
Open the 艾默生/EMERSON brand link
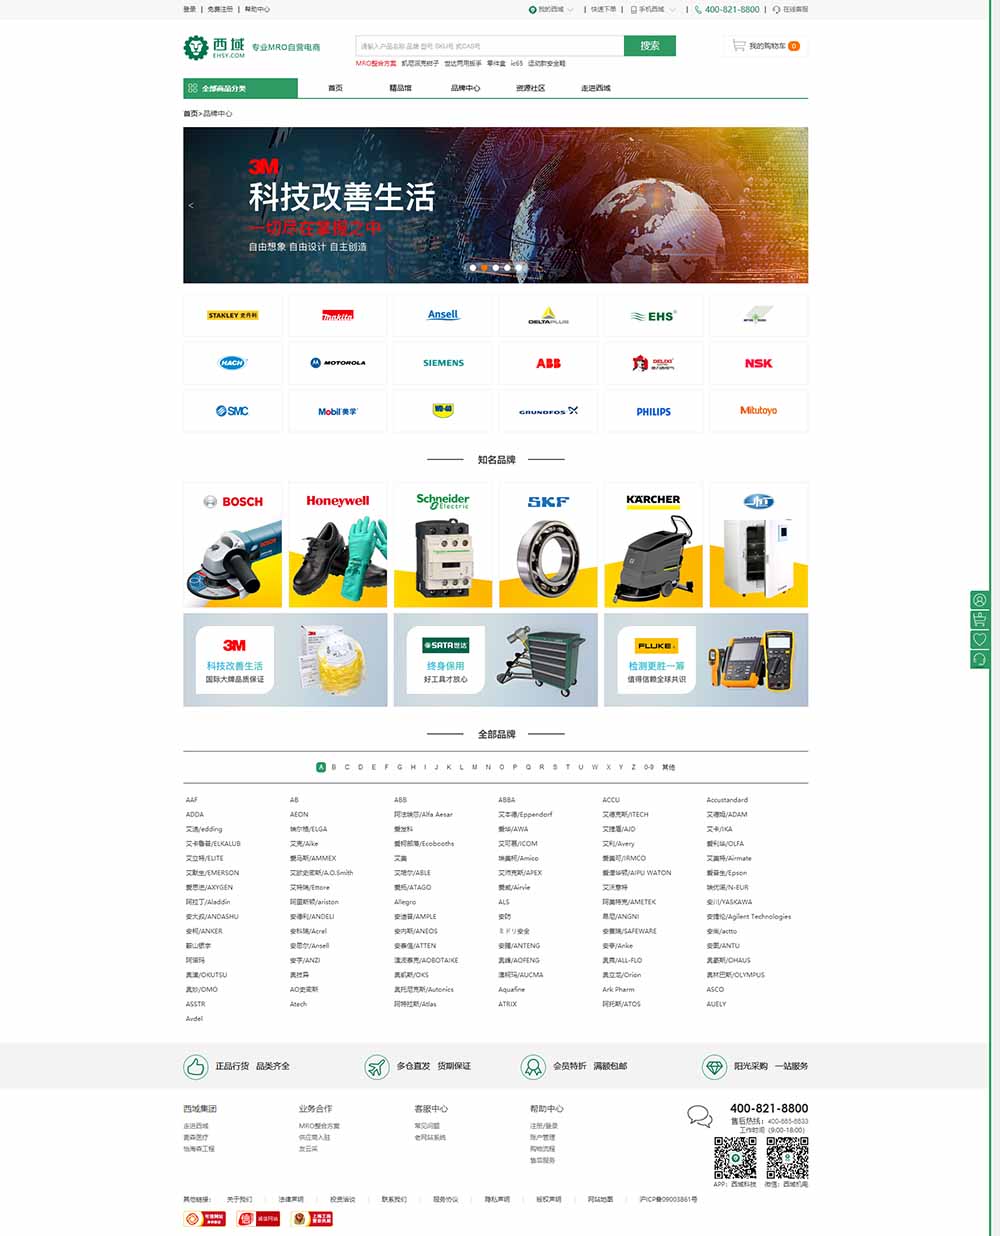(x=212, y=873)
